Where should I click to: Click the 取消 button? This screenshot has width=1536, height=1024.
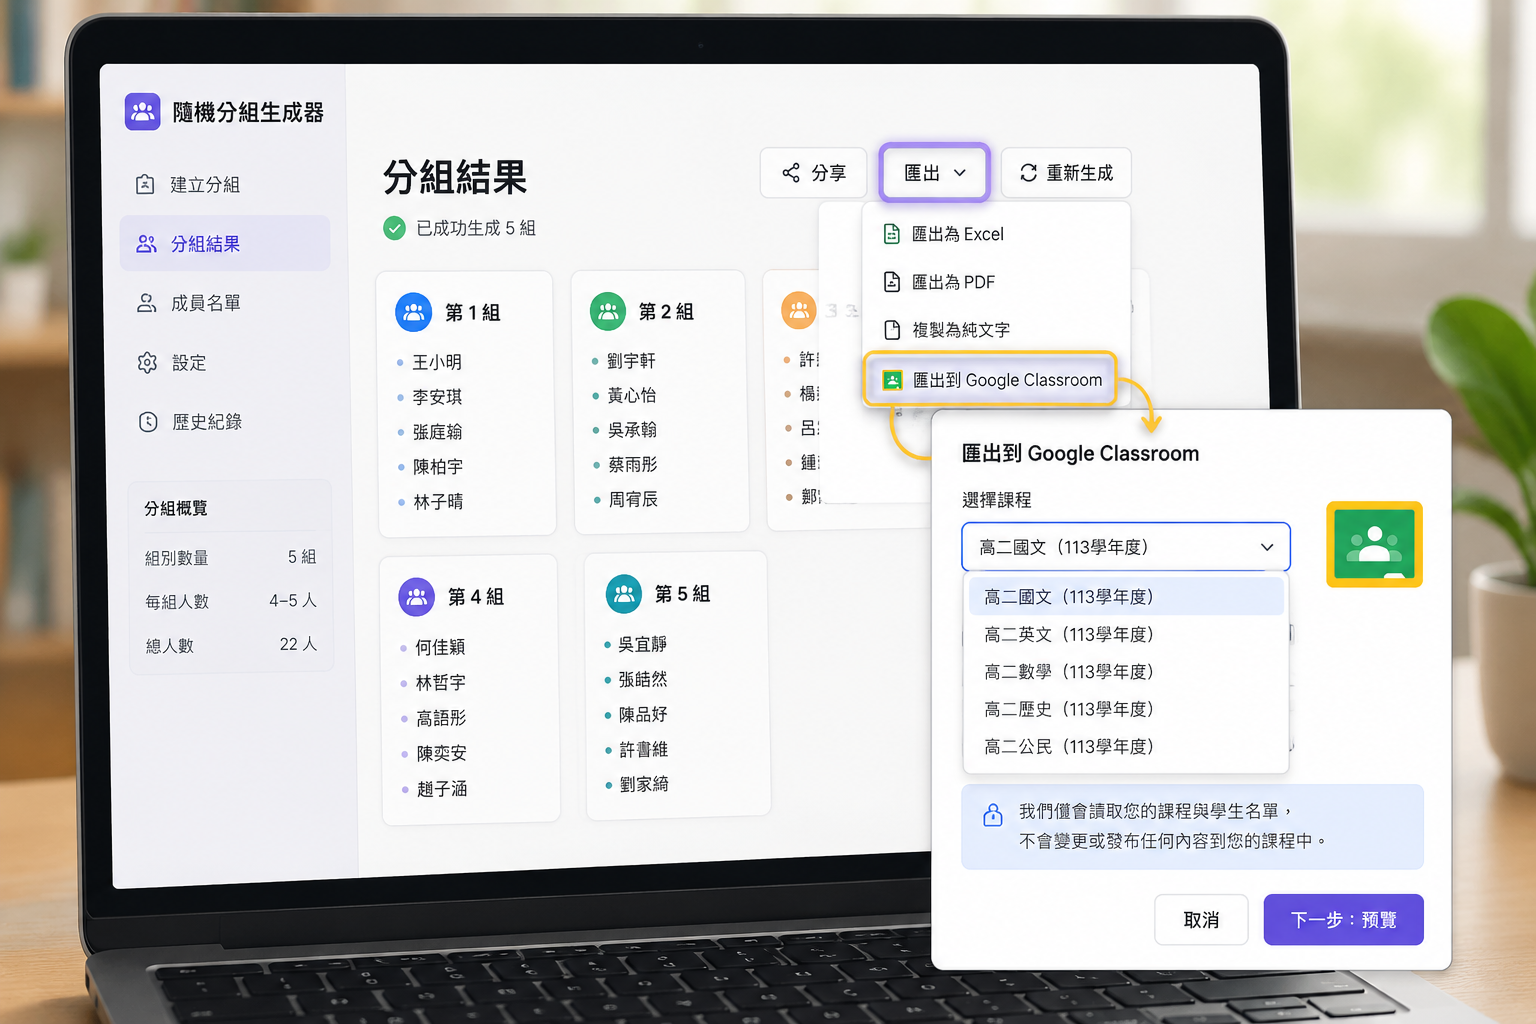(x=1201, y=919)
